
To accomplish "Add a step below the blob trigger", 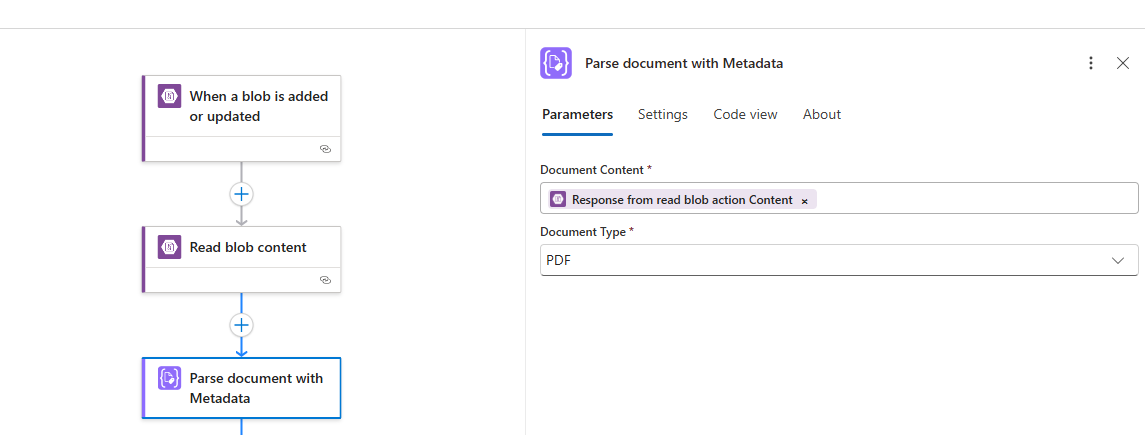I will pos(241,193).
